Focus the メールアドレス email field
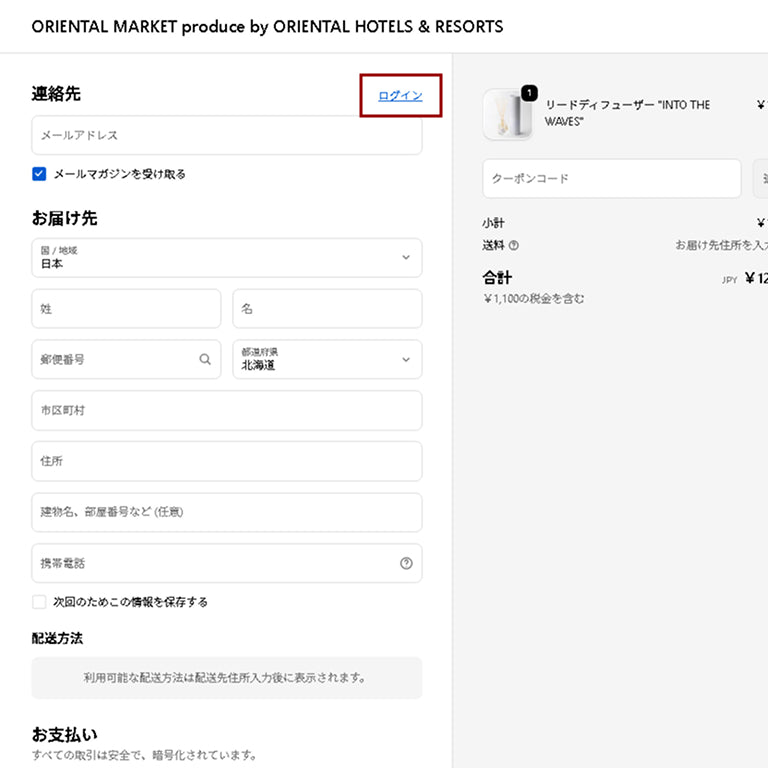This screenshot has width=768, height=768. pyautogui.click(x=226, y=135)
